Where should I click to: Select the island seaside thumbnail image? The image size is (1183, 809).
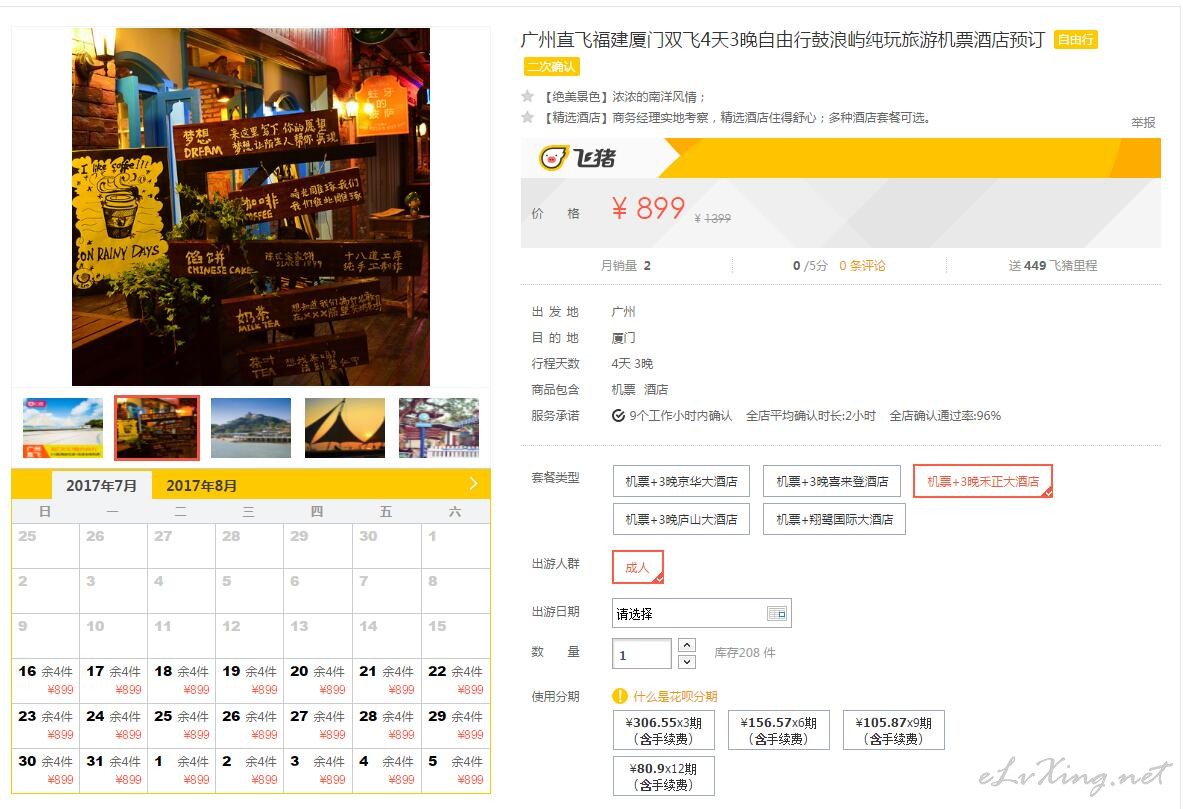[x=250, y=428]
